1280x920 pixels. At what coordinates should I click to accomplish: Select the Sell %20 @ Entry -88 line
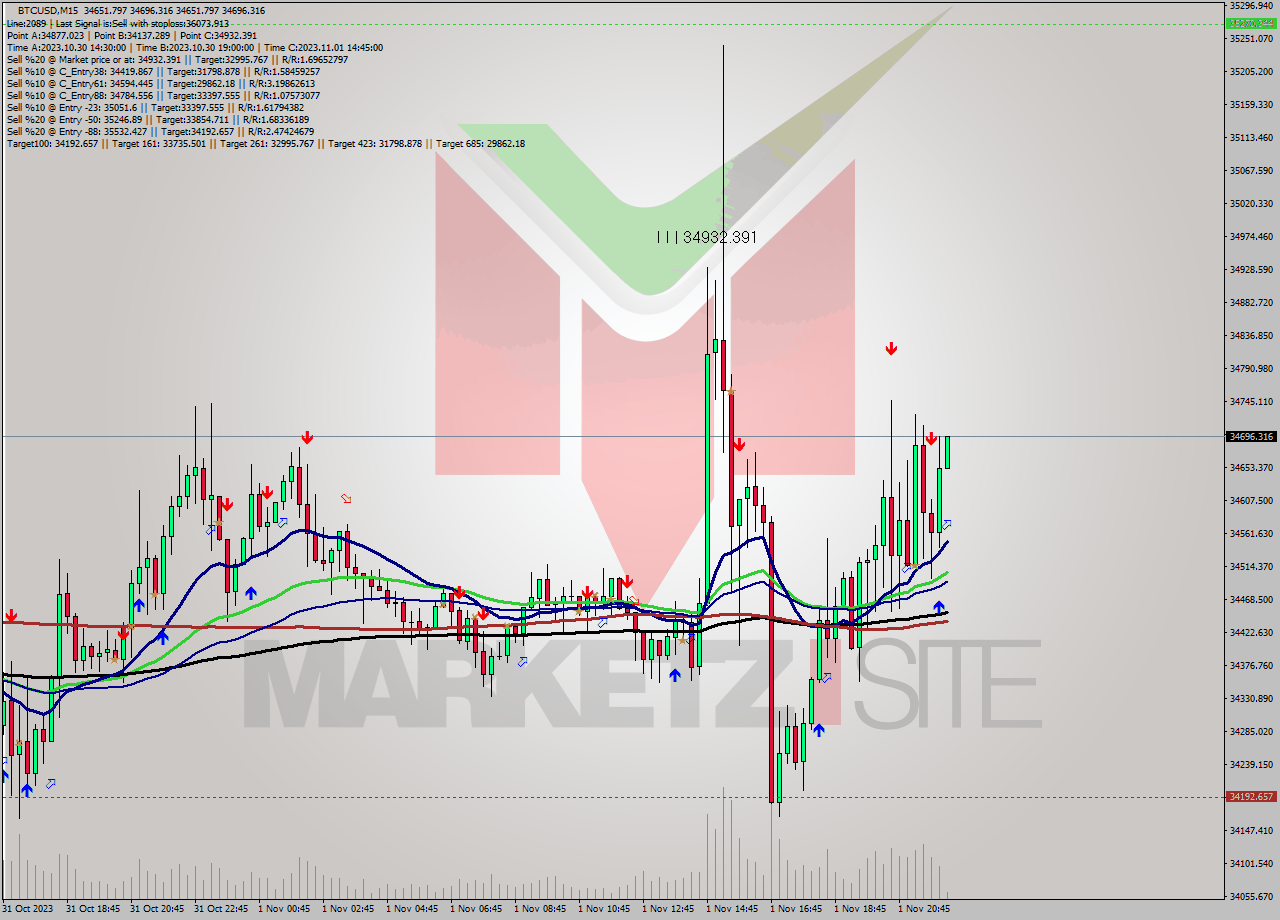(x=160, y=131)
